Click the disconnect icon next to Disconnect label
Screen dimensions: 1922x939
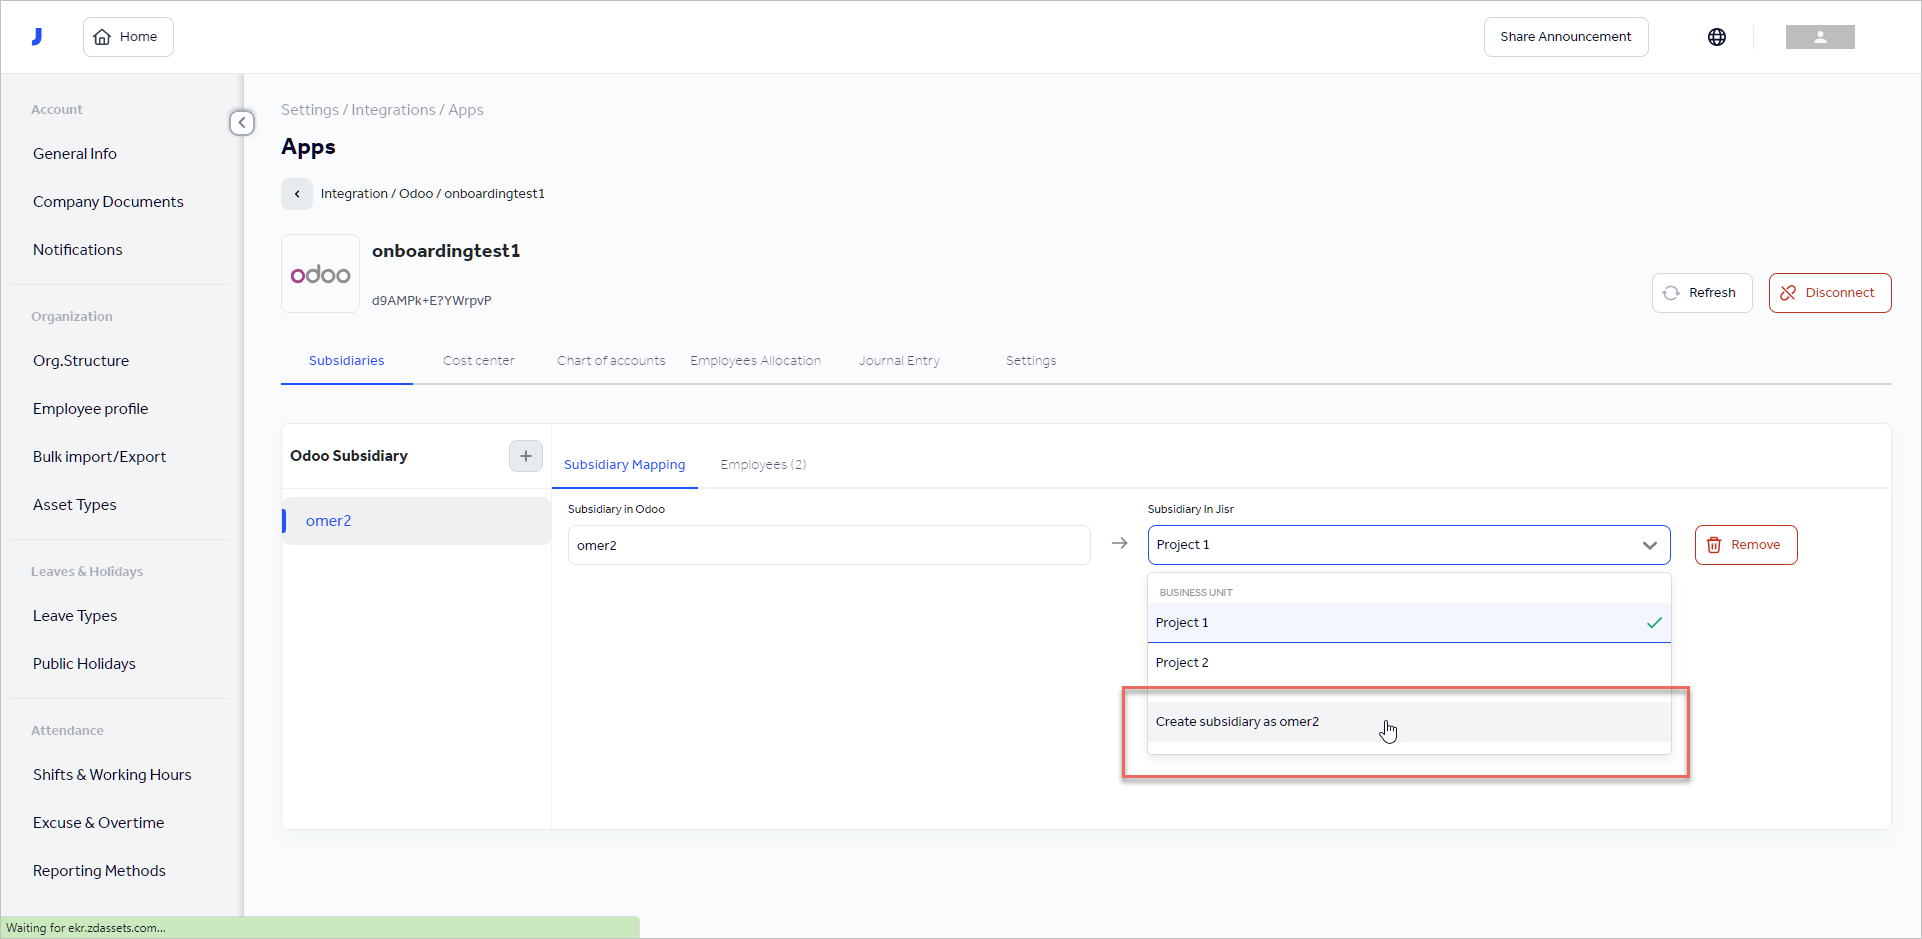click(x=1789, y=292)
